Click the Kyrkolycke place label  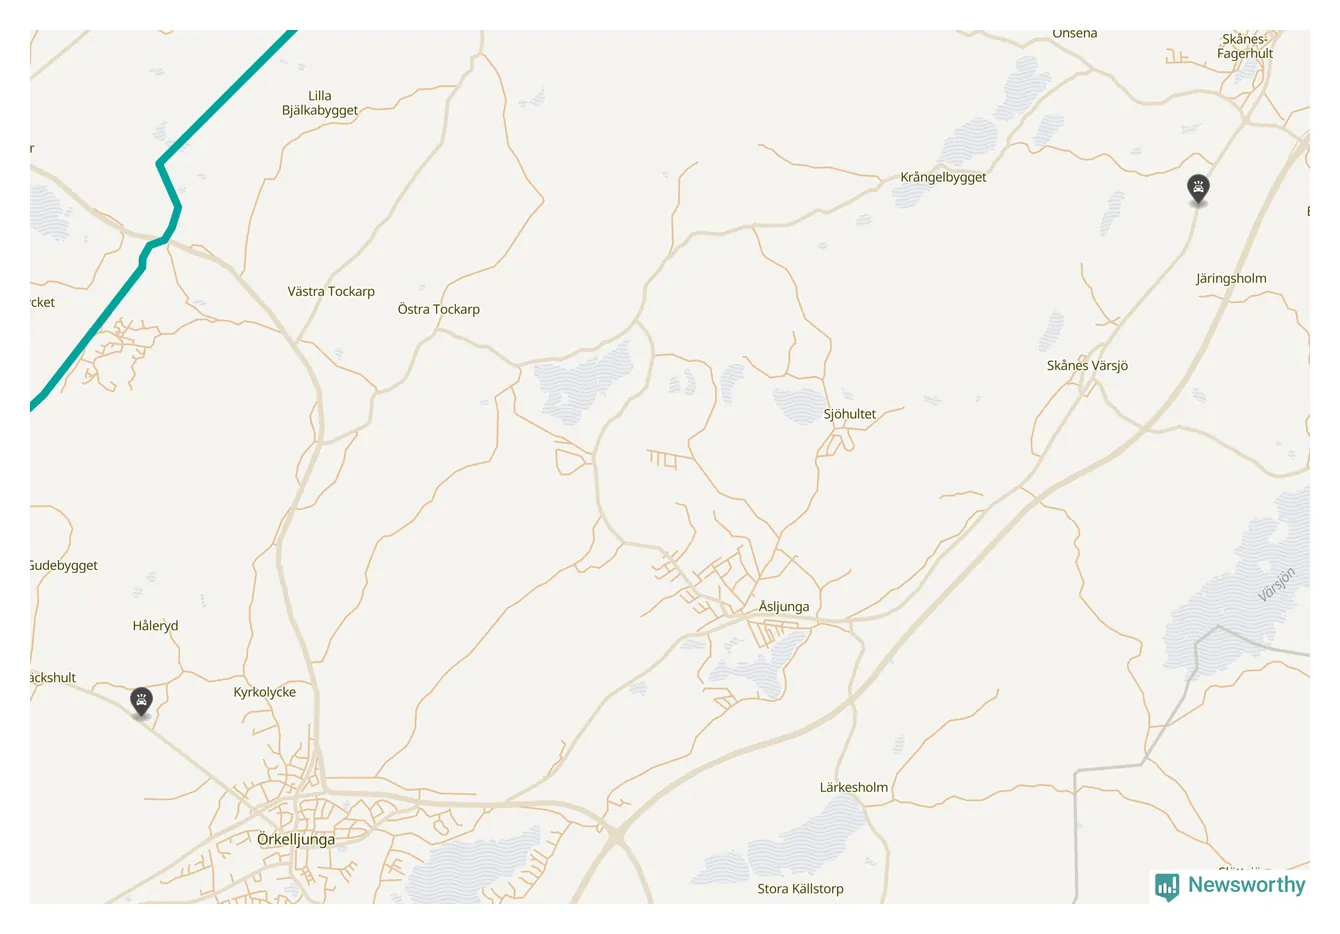265,692
